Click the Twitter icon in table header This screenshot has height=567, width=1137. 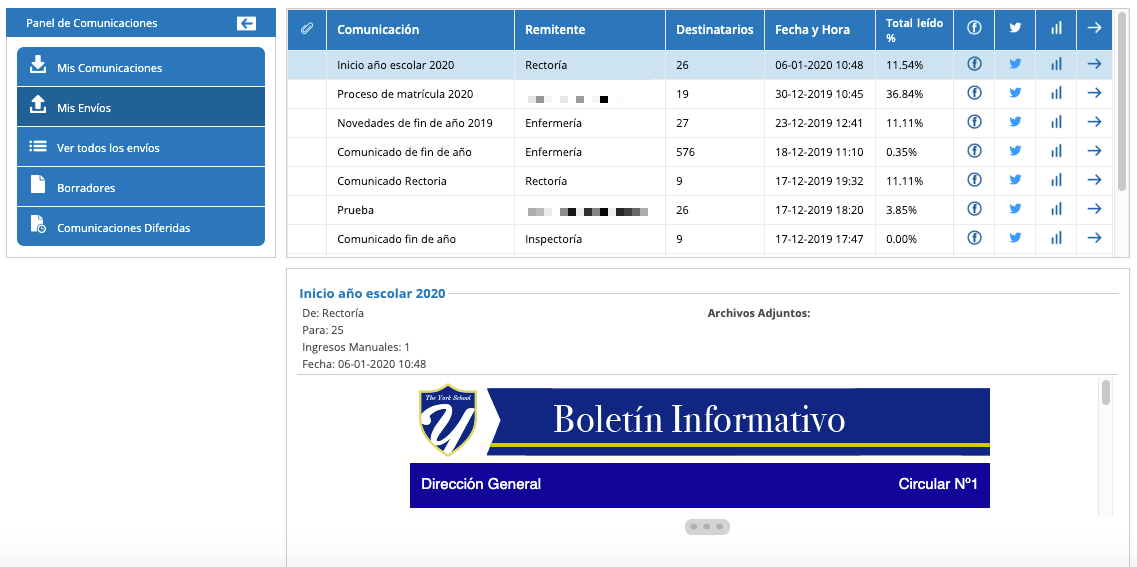(x=1015, y=28)
